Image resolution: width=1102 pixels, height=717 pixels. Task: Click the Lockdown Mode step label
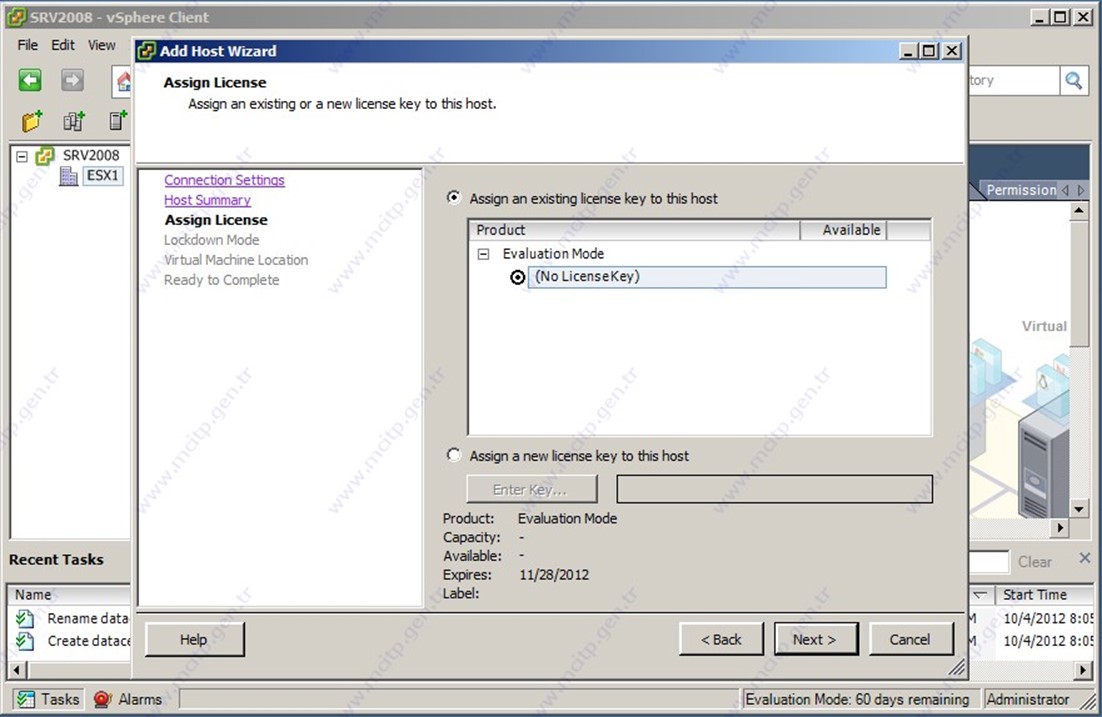click(212, 240)
